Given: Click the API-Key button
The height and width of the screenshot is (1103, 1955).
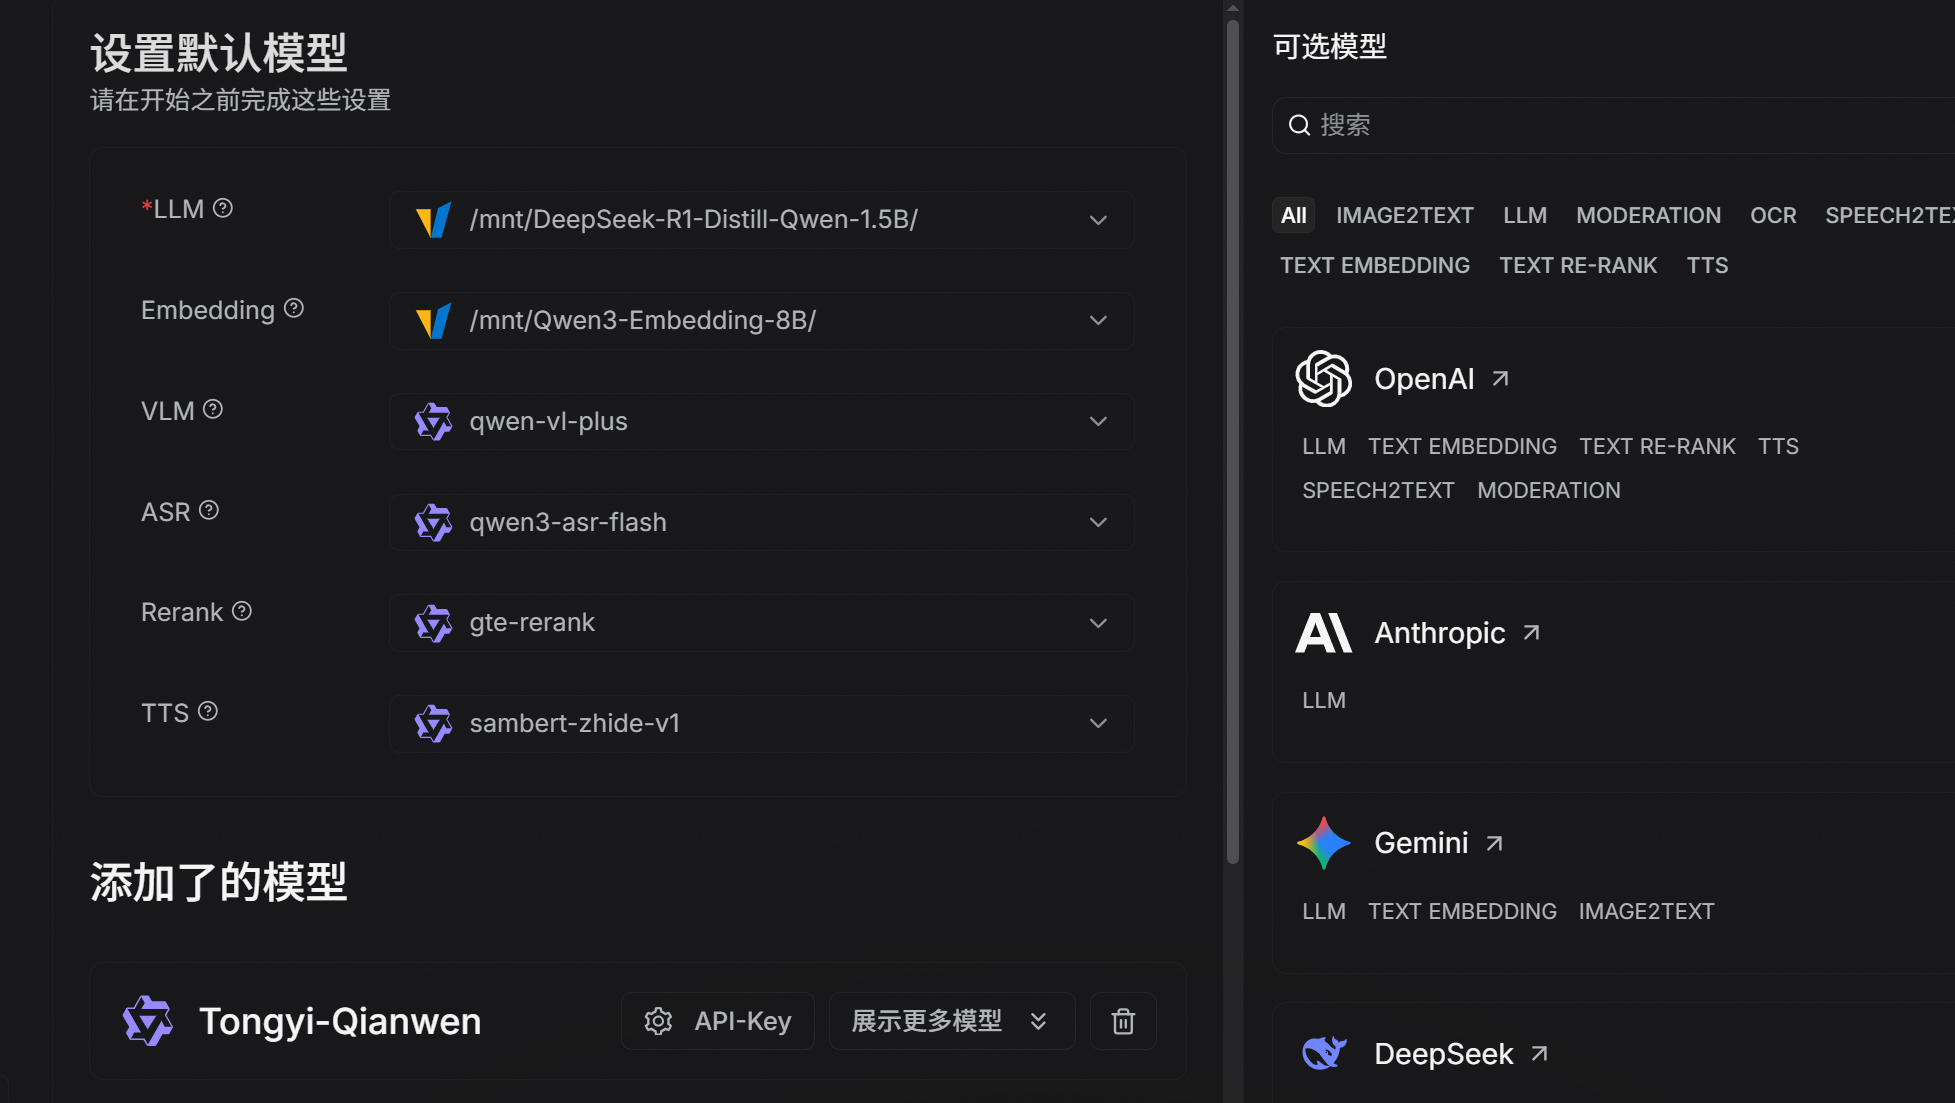Looking at the screenshot, I should point(718,1021).
